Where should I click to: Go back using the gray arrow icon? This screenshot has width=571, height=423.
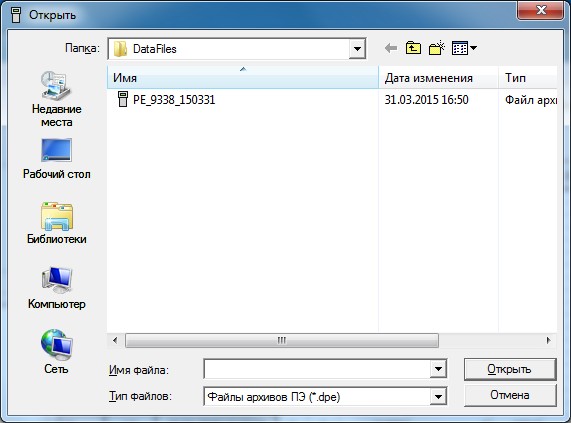391,48
